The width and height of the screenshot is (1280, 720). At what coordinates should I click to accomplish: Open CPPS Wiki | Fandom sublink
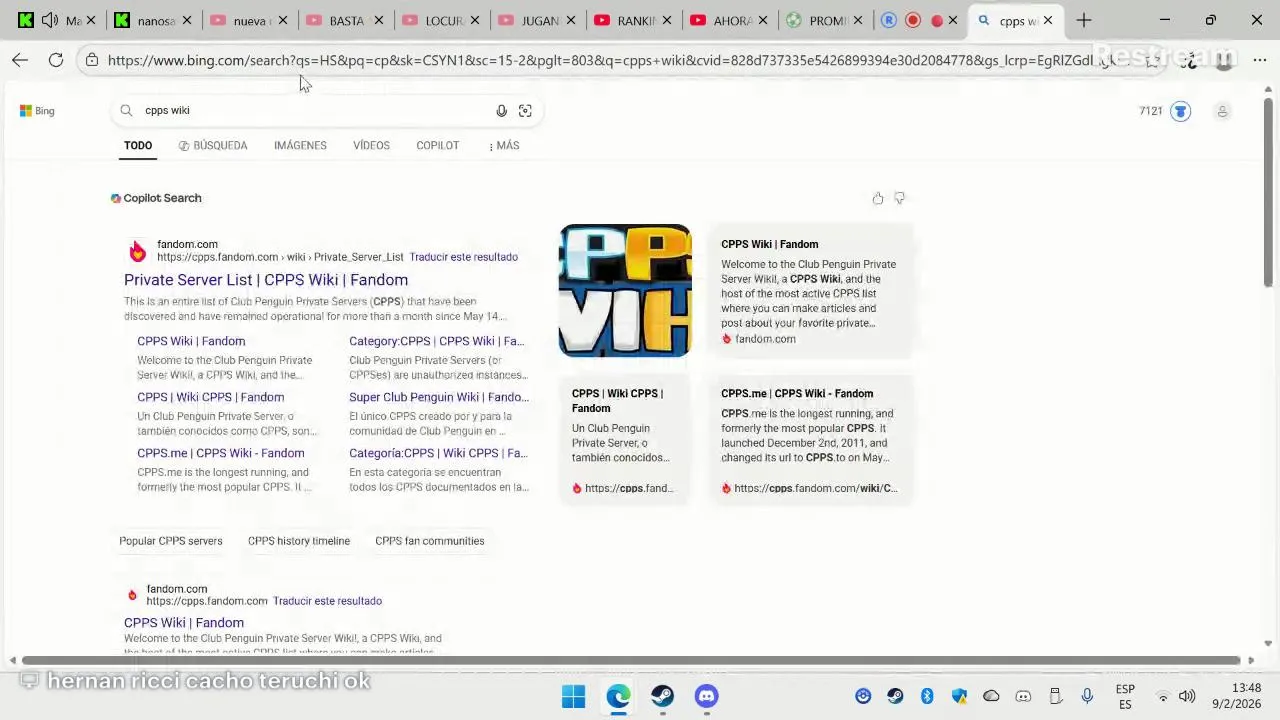tap(191, 341)
